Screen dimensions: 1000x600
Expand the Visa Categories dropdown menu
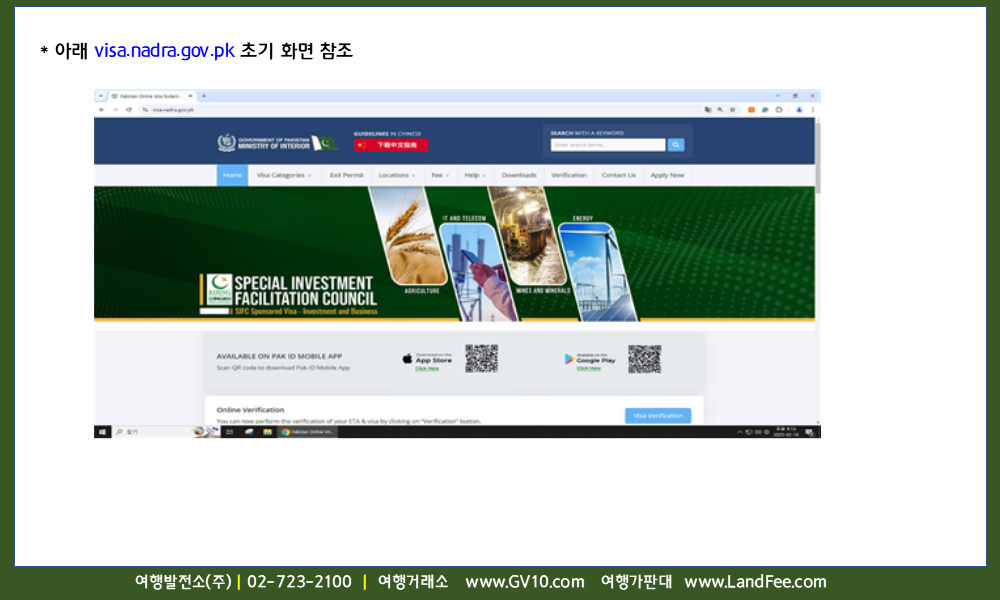[x=284, y=175]
